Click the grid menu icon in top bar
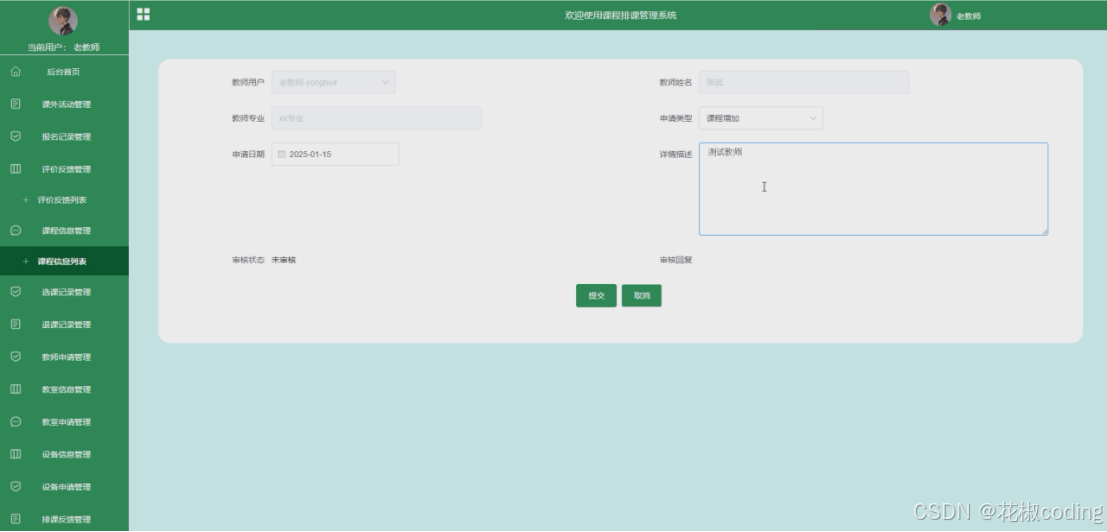1107x532 pixels. 143,15
